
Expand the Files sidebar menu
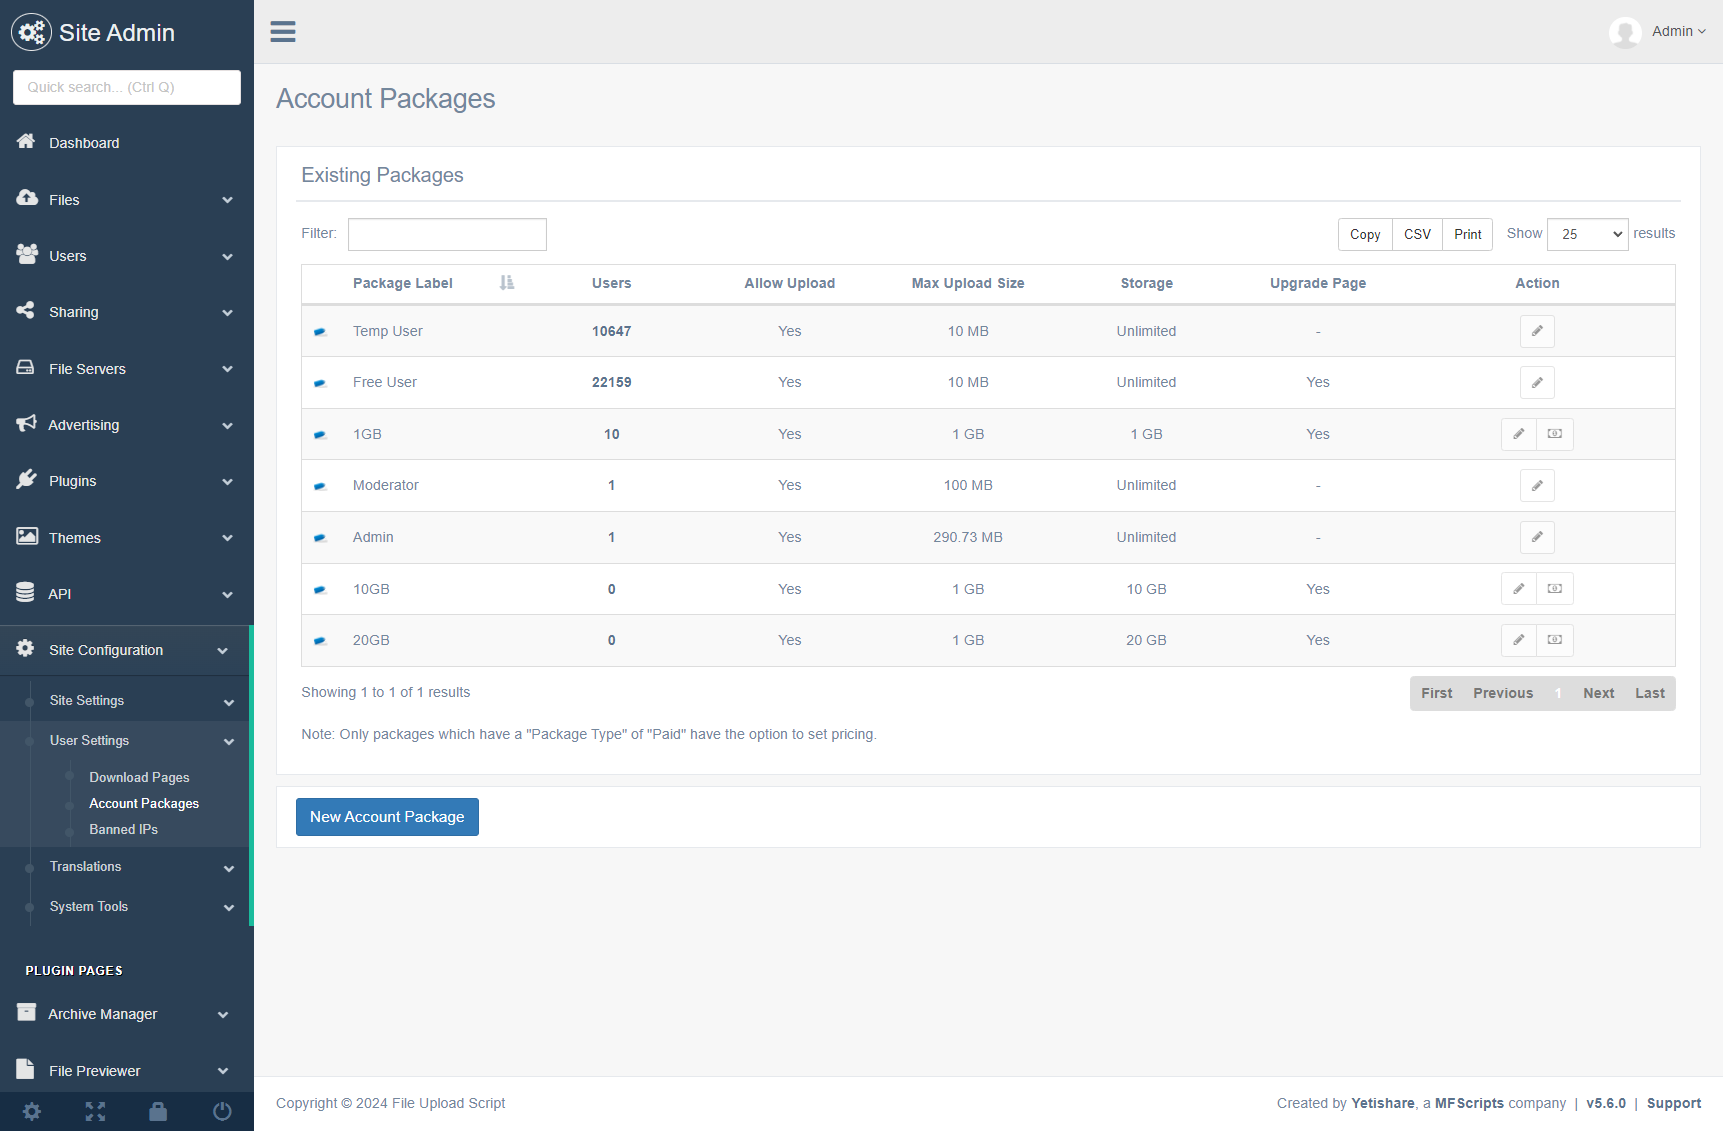[127, 200]
